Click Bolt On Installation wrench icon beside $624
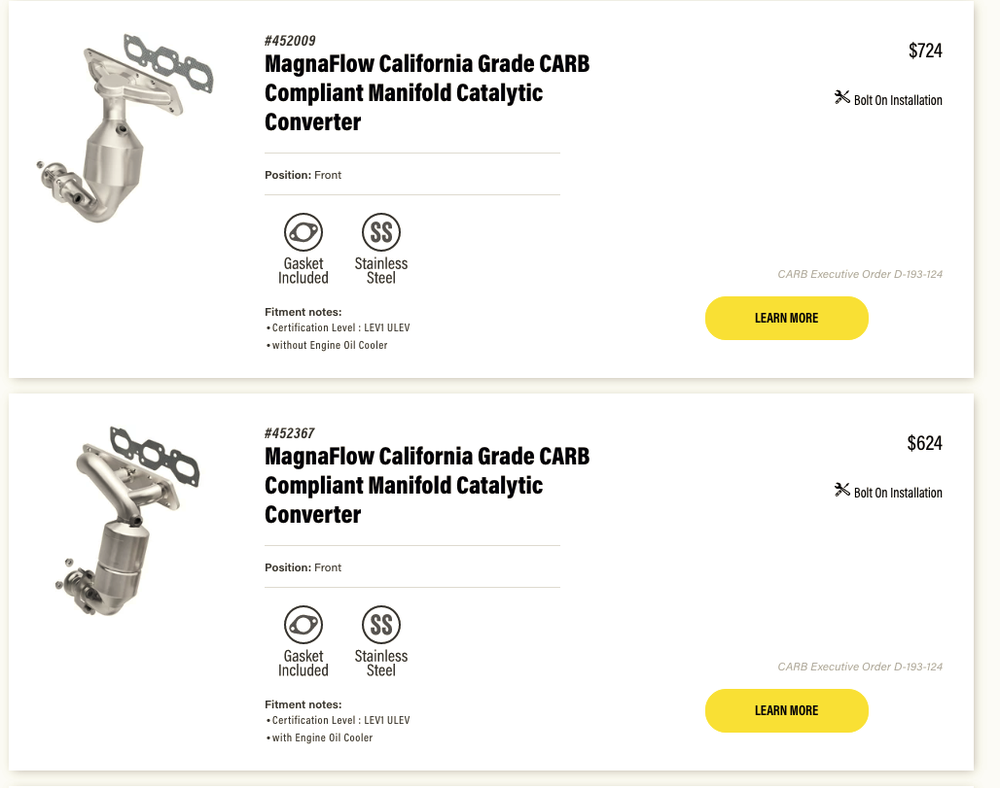Image resolution: width=1000 pixels, height=788 pixels. tap(842, 491)
